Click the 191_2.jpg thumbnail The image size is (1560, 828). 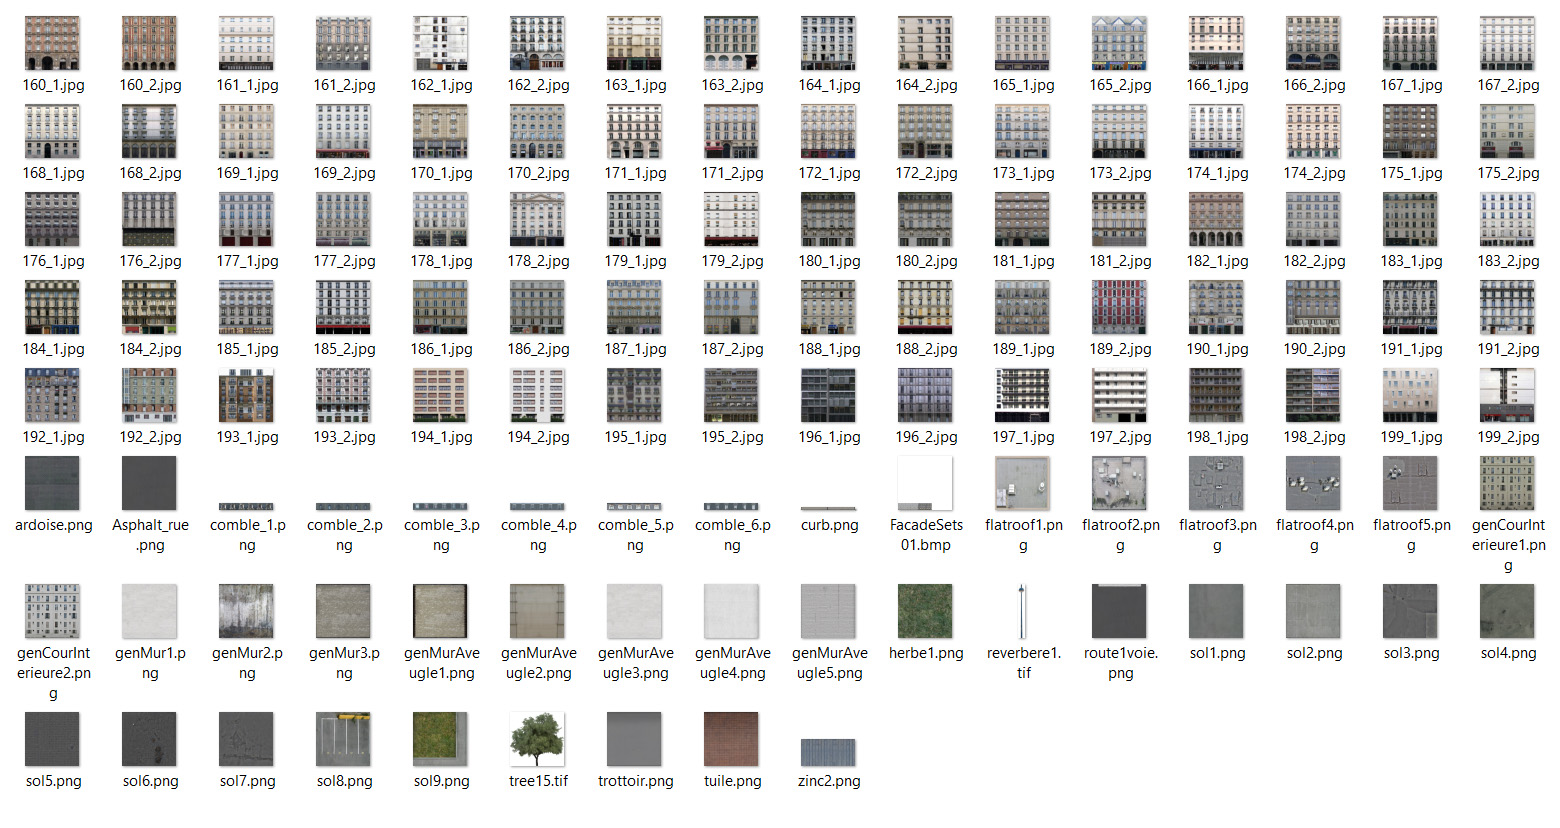point(1507,307)
